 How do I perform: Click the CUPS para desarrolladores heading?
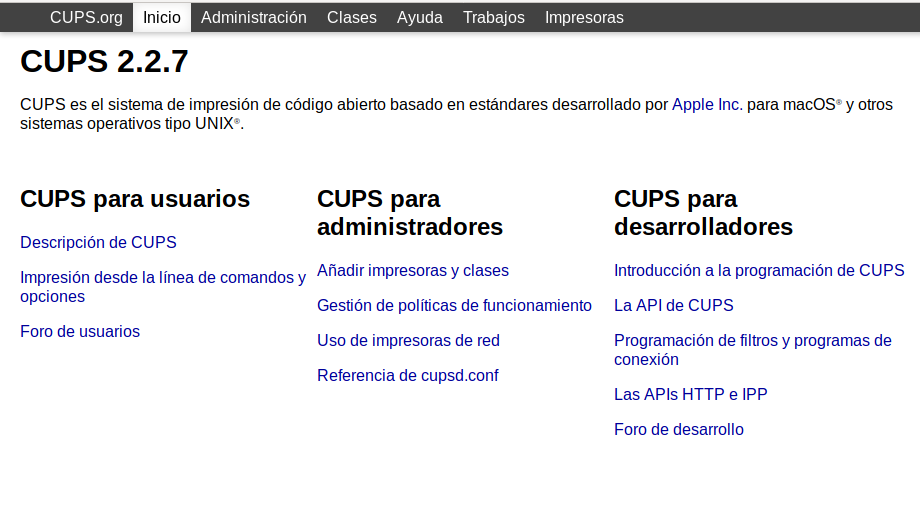click(x=703, y=213)
